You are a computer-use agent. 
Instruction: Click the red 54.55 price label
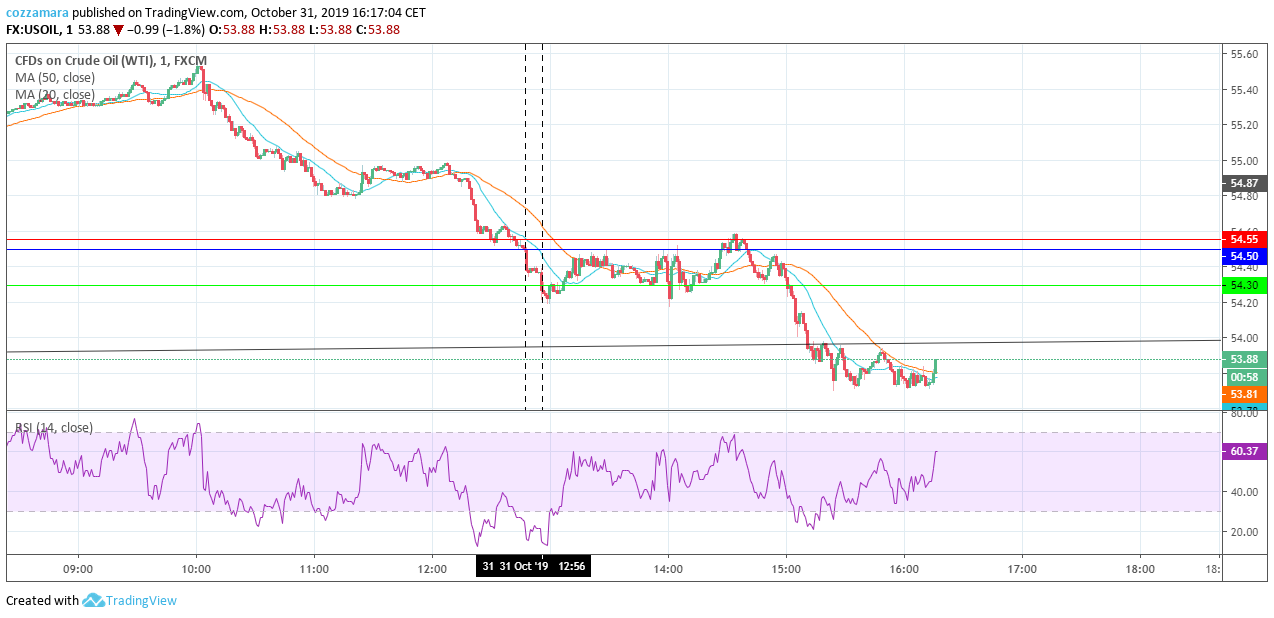coord(1245,239)
